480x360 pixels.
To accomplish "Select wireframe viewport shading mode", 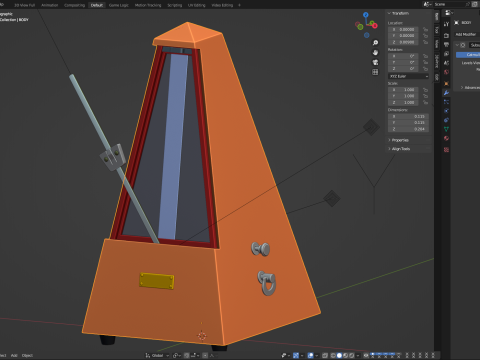I will tap(333, 355).
